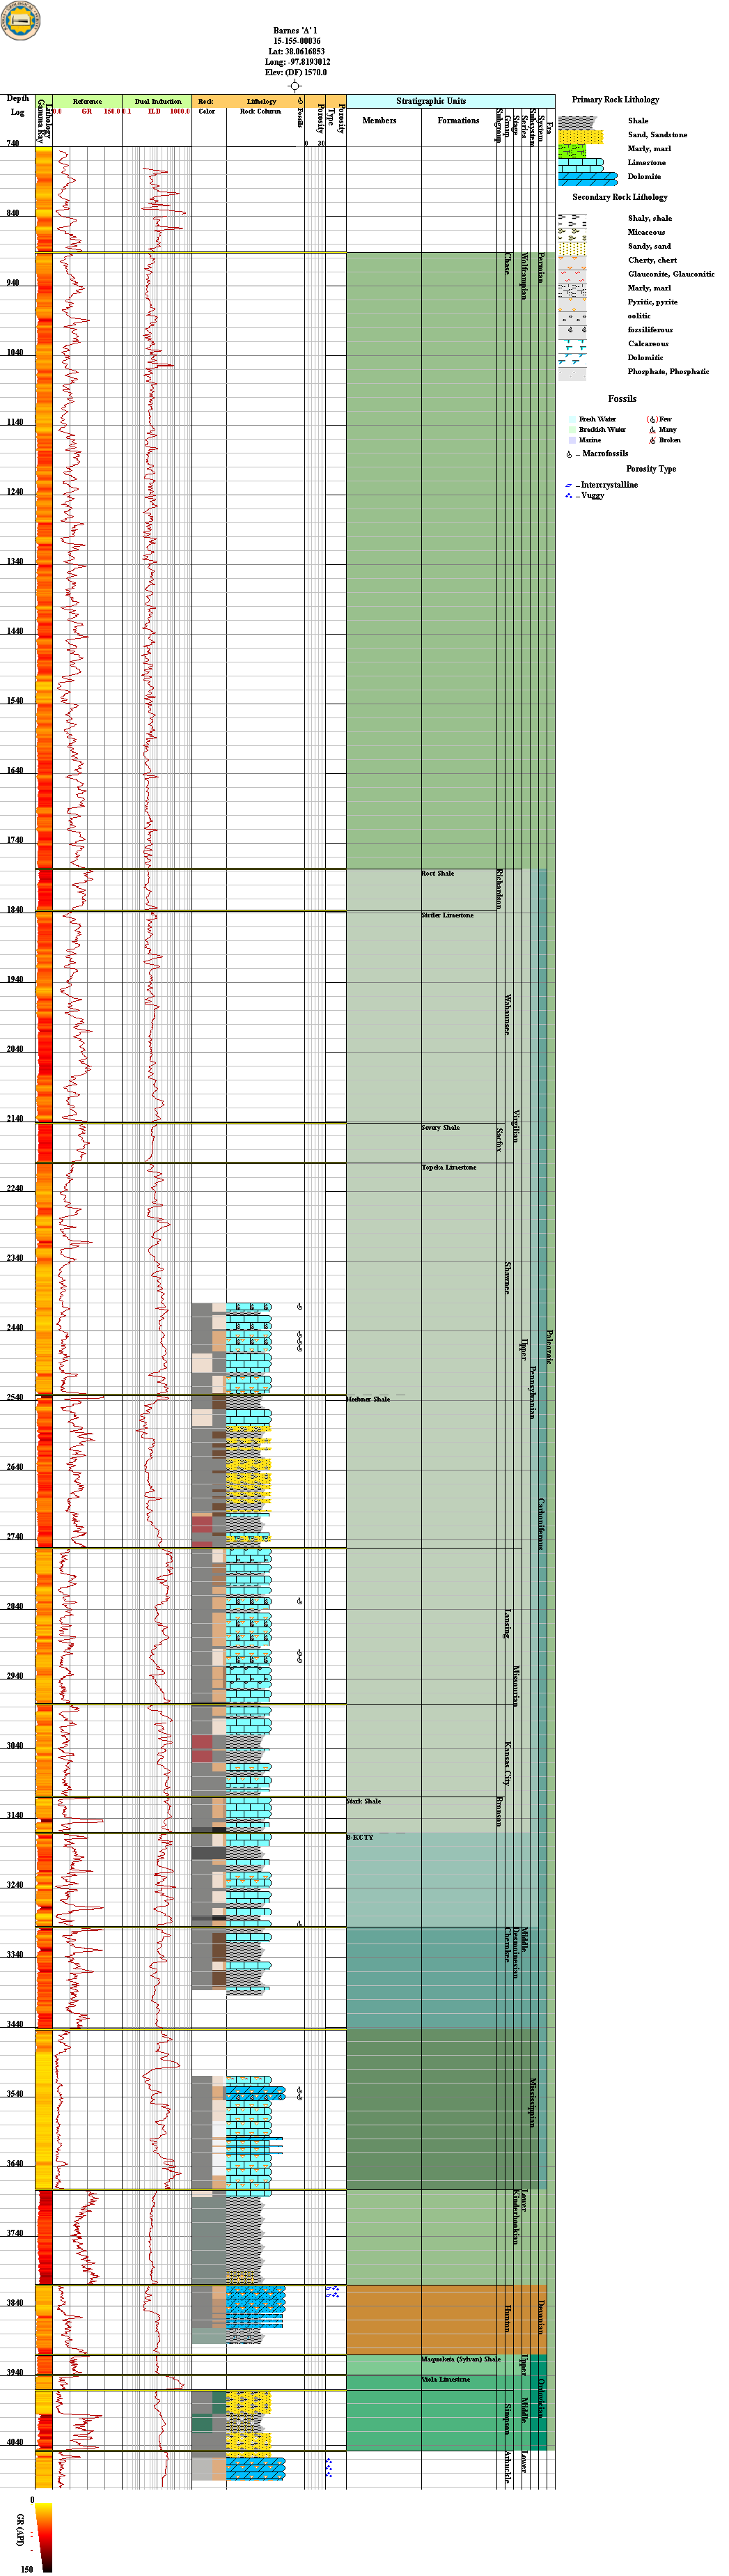Click the Heebner Shale member label

point(368,1399)
